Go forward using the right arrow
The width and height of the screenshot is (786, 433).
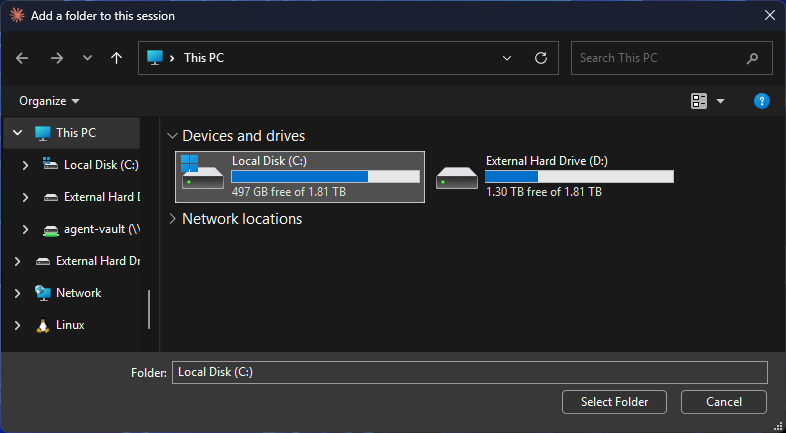pyautogui.click(x=57, y=58)
